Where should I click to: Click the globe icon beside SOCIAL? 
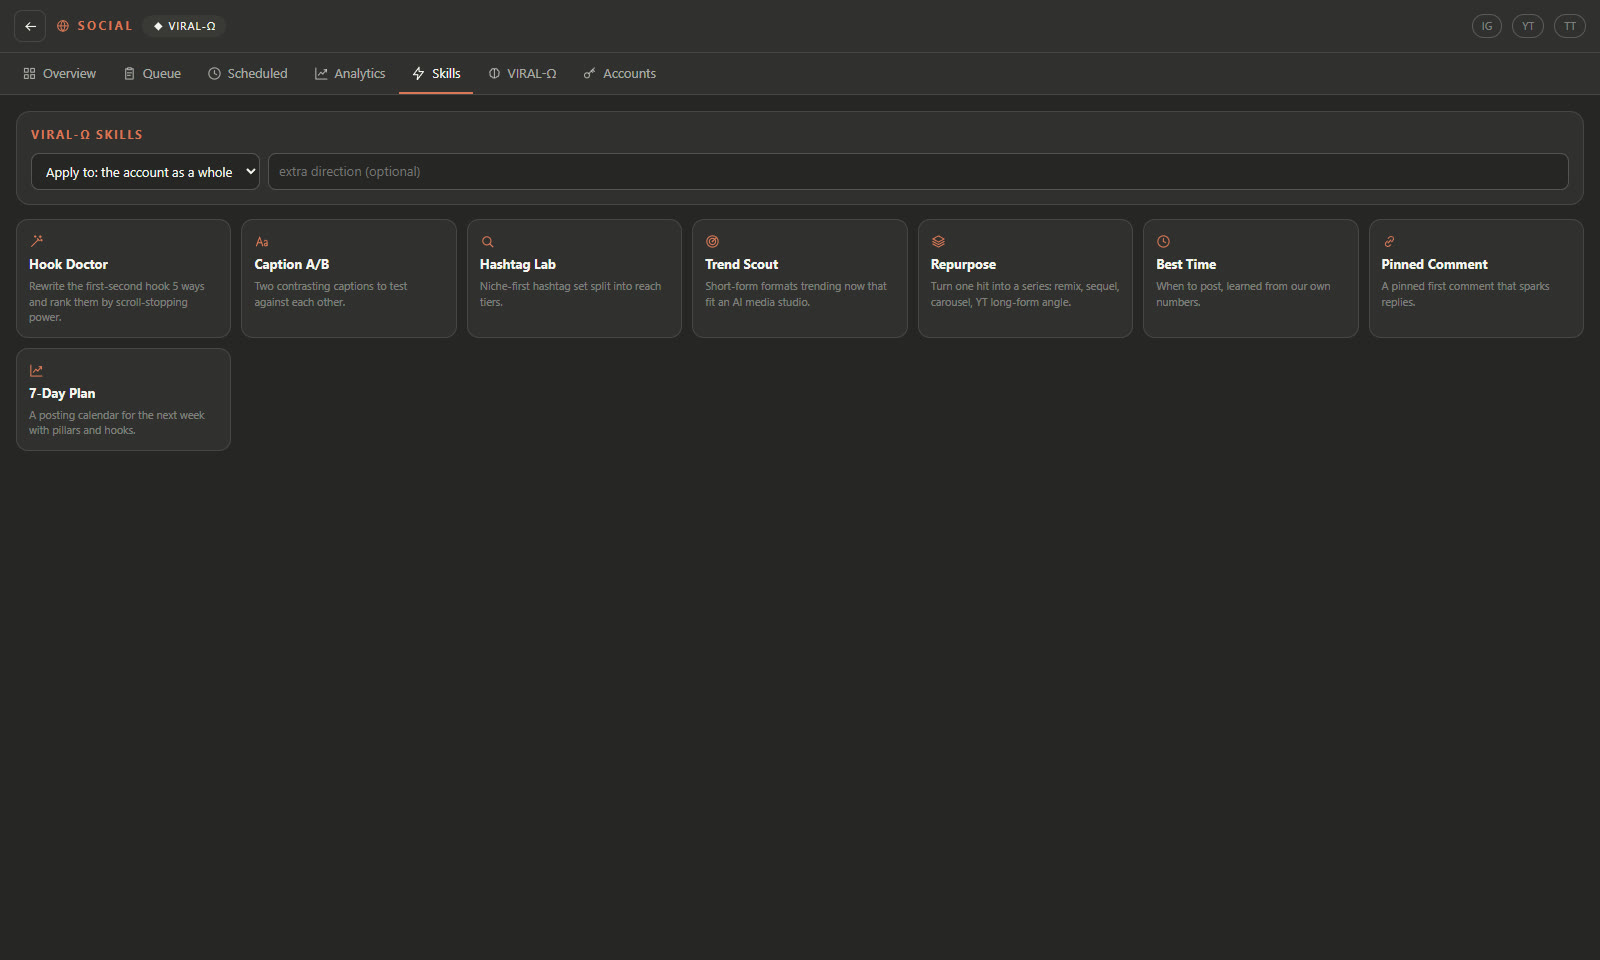pos(63,26)
